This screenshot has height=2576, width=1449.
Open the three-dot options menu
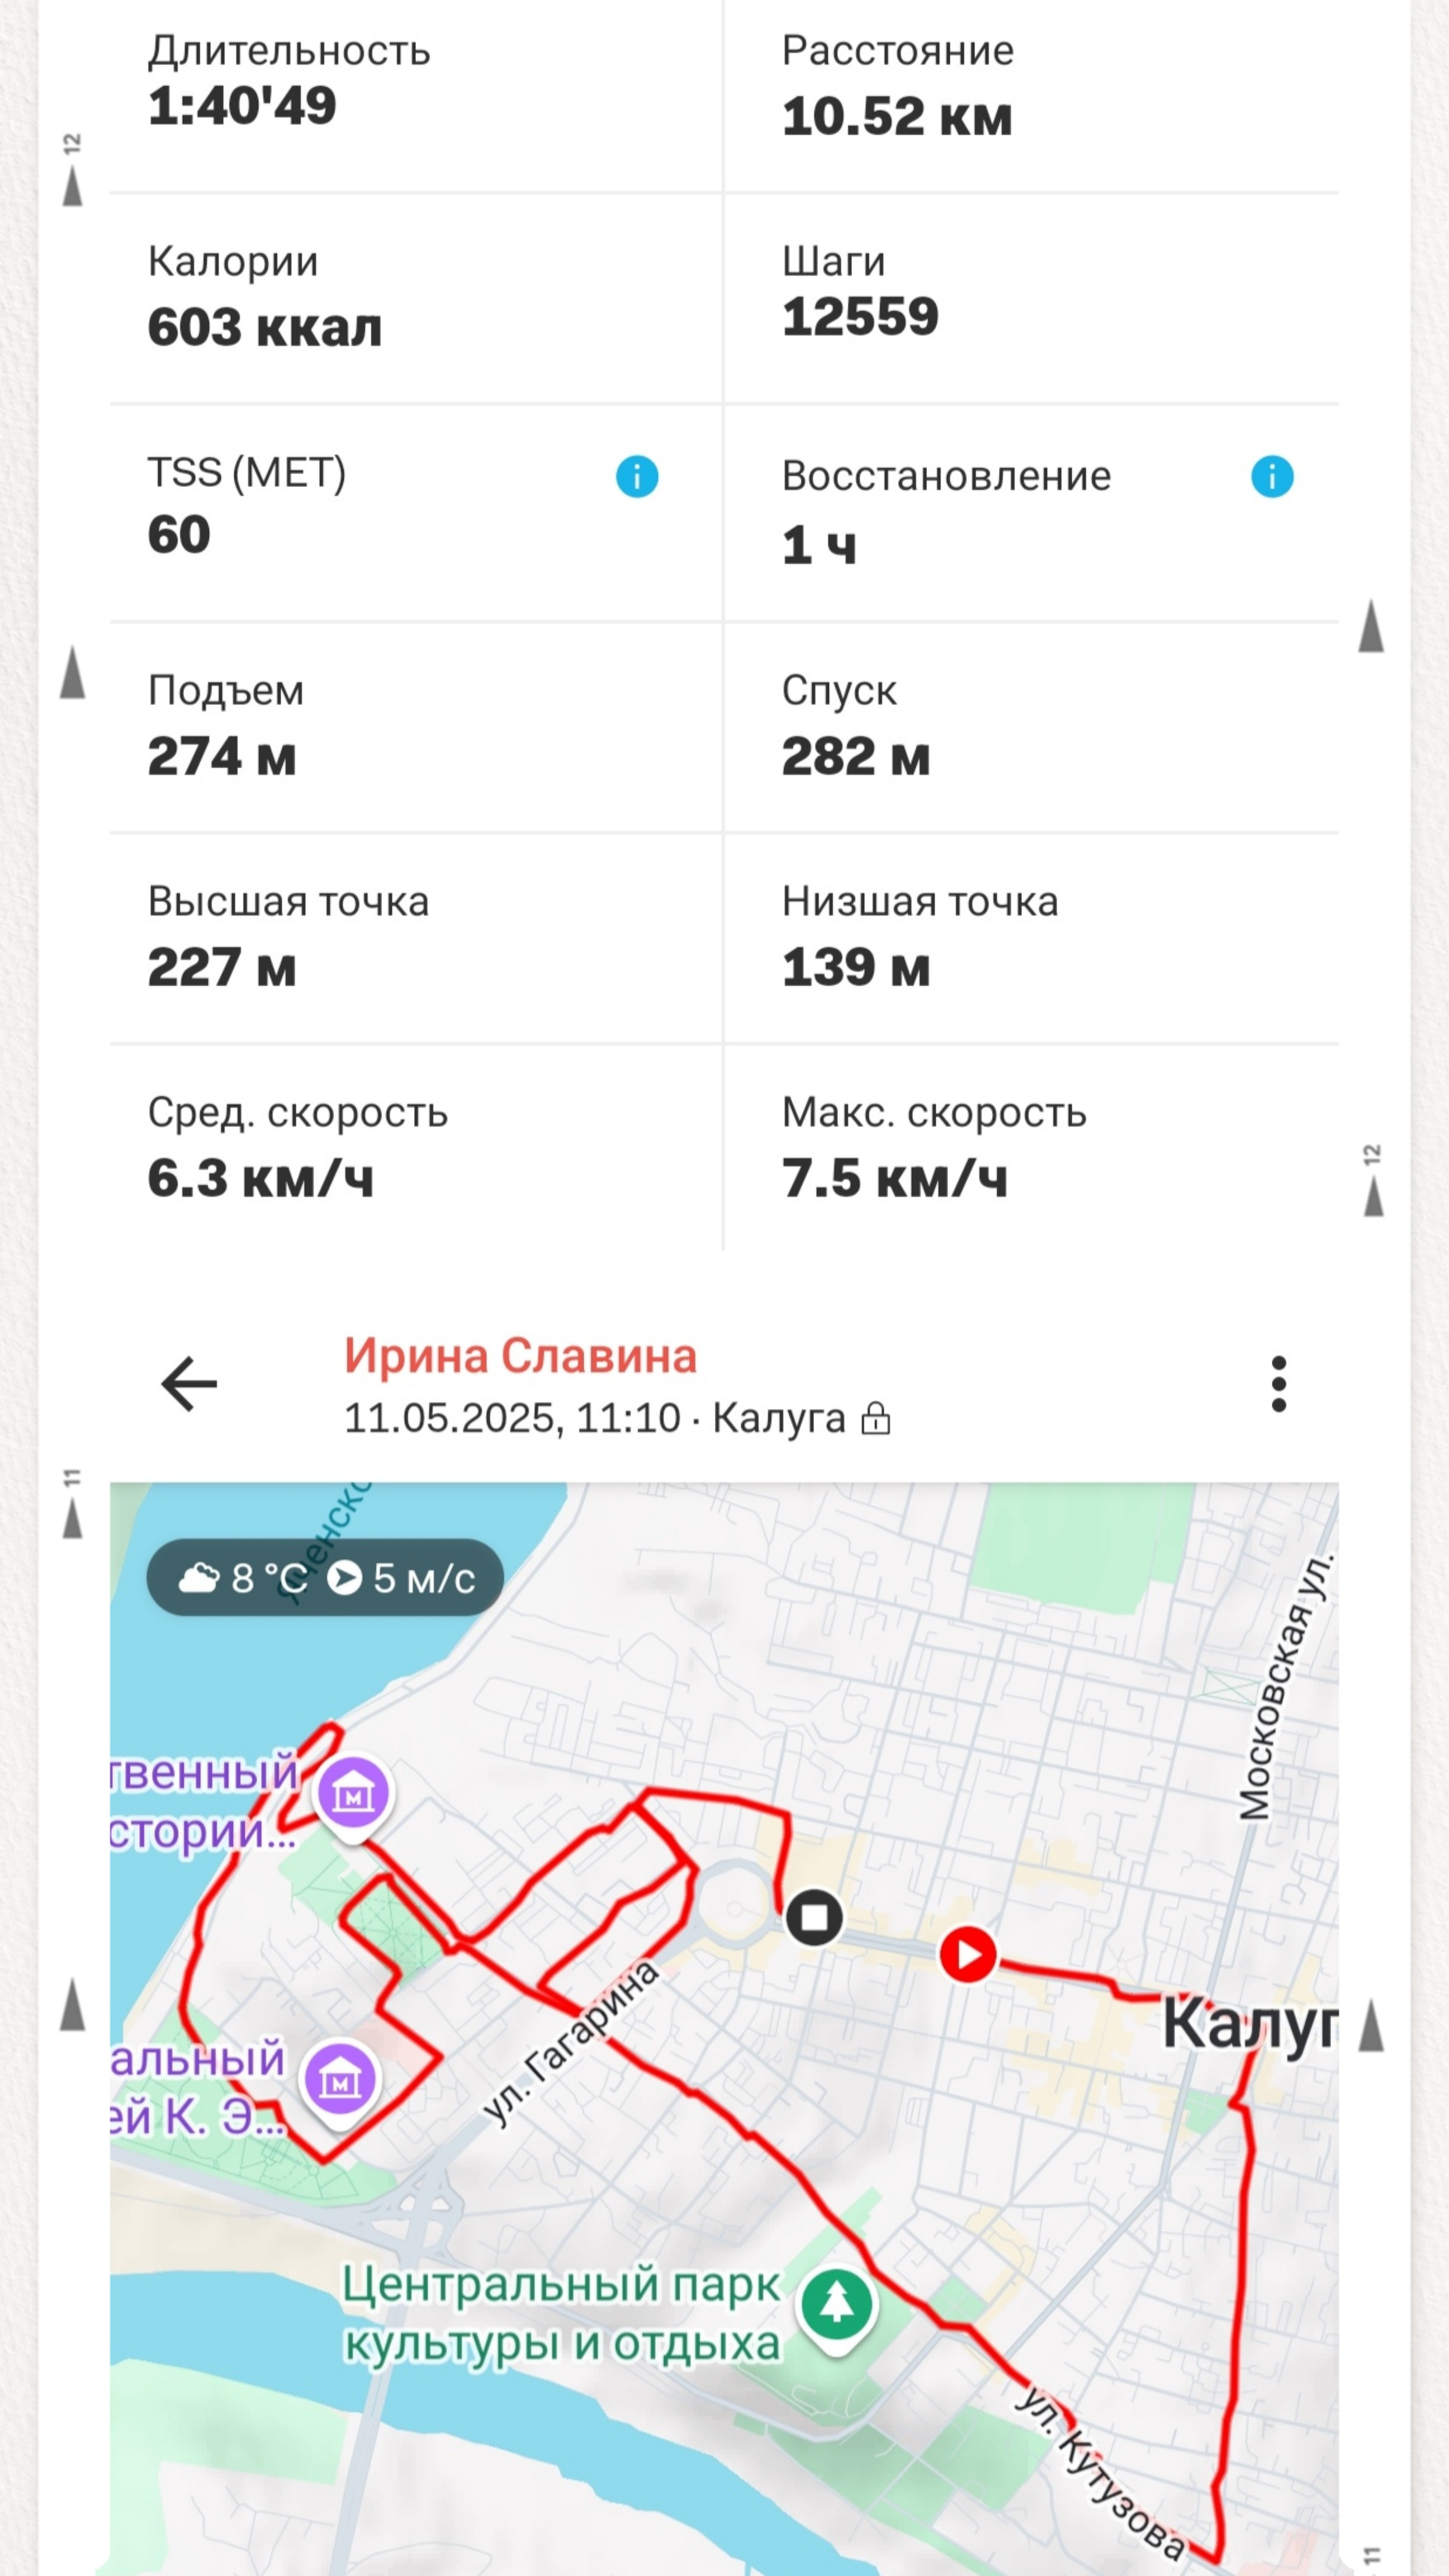click(x=1278, y=1384)
